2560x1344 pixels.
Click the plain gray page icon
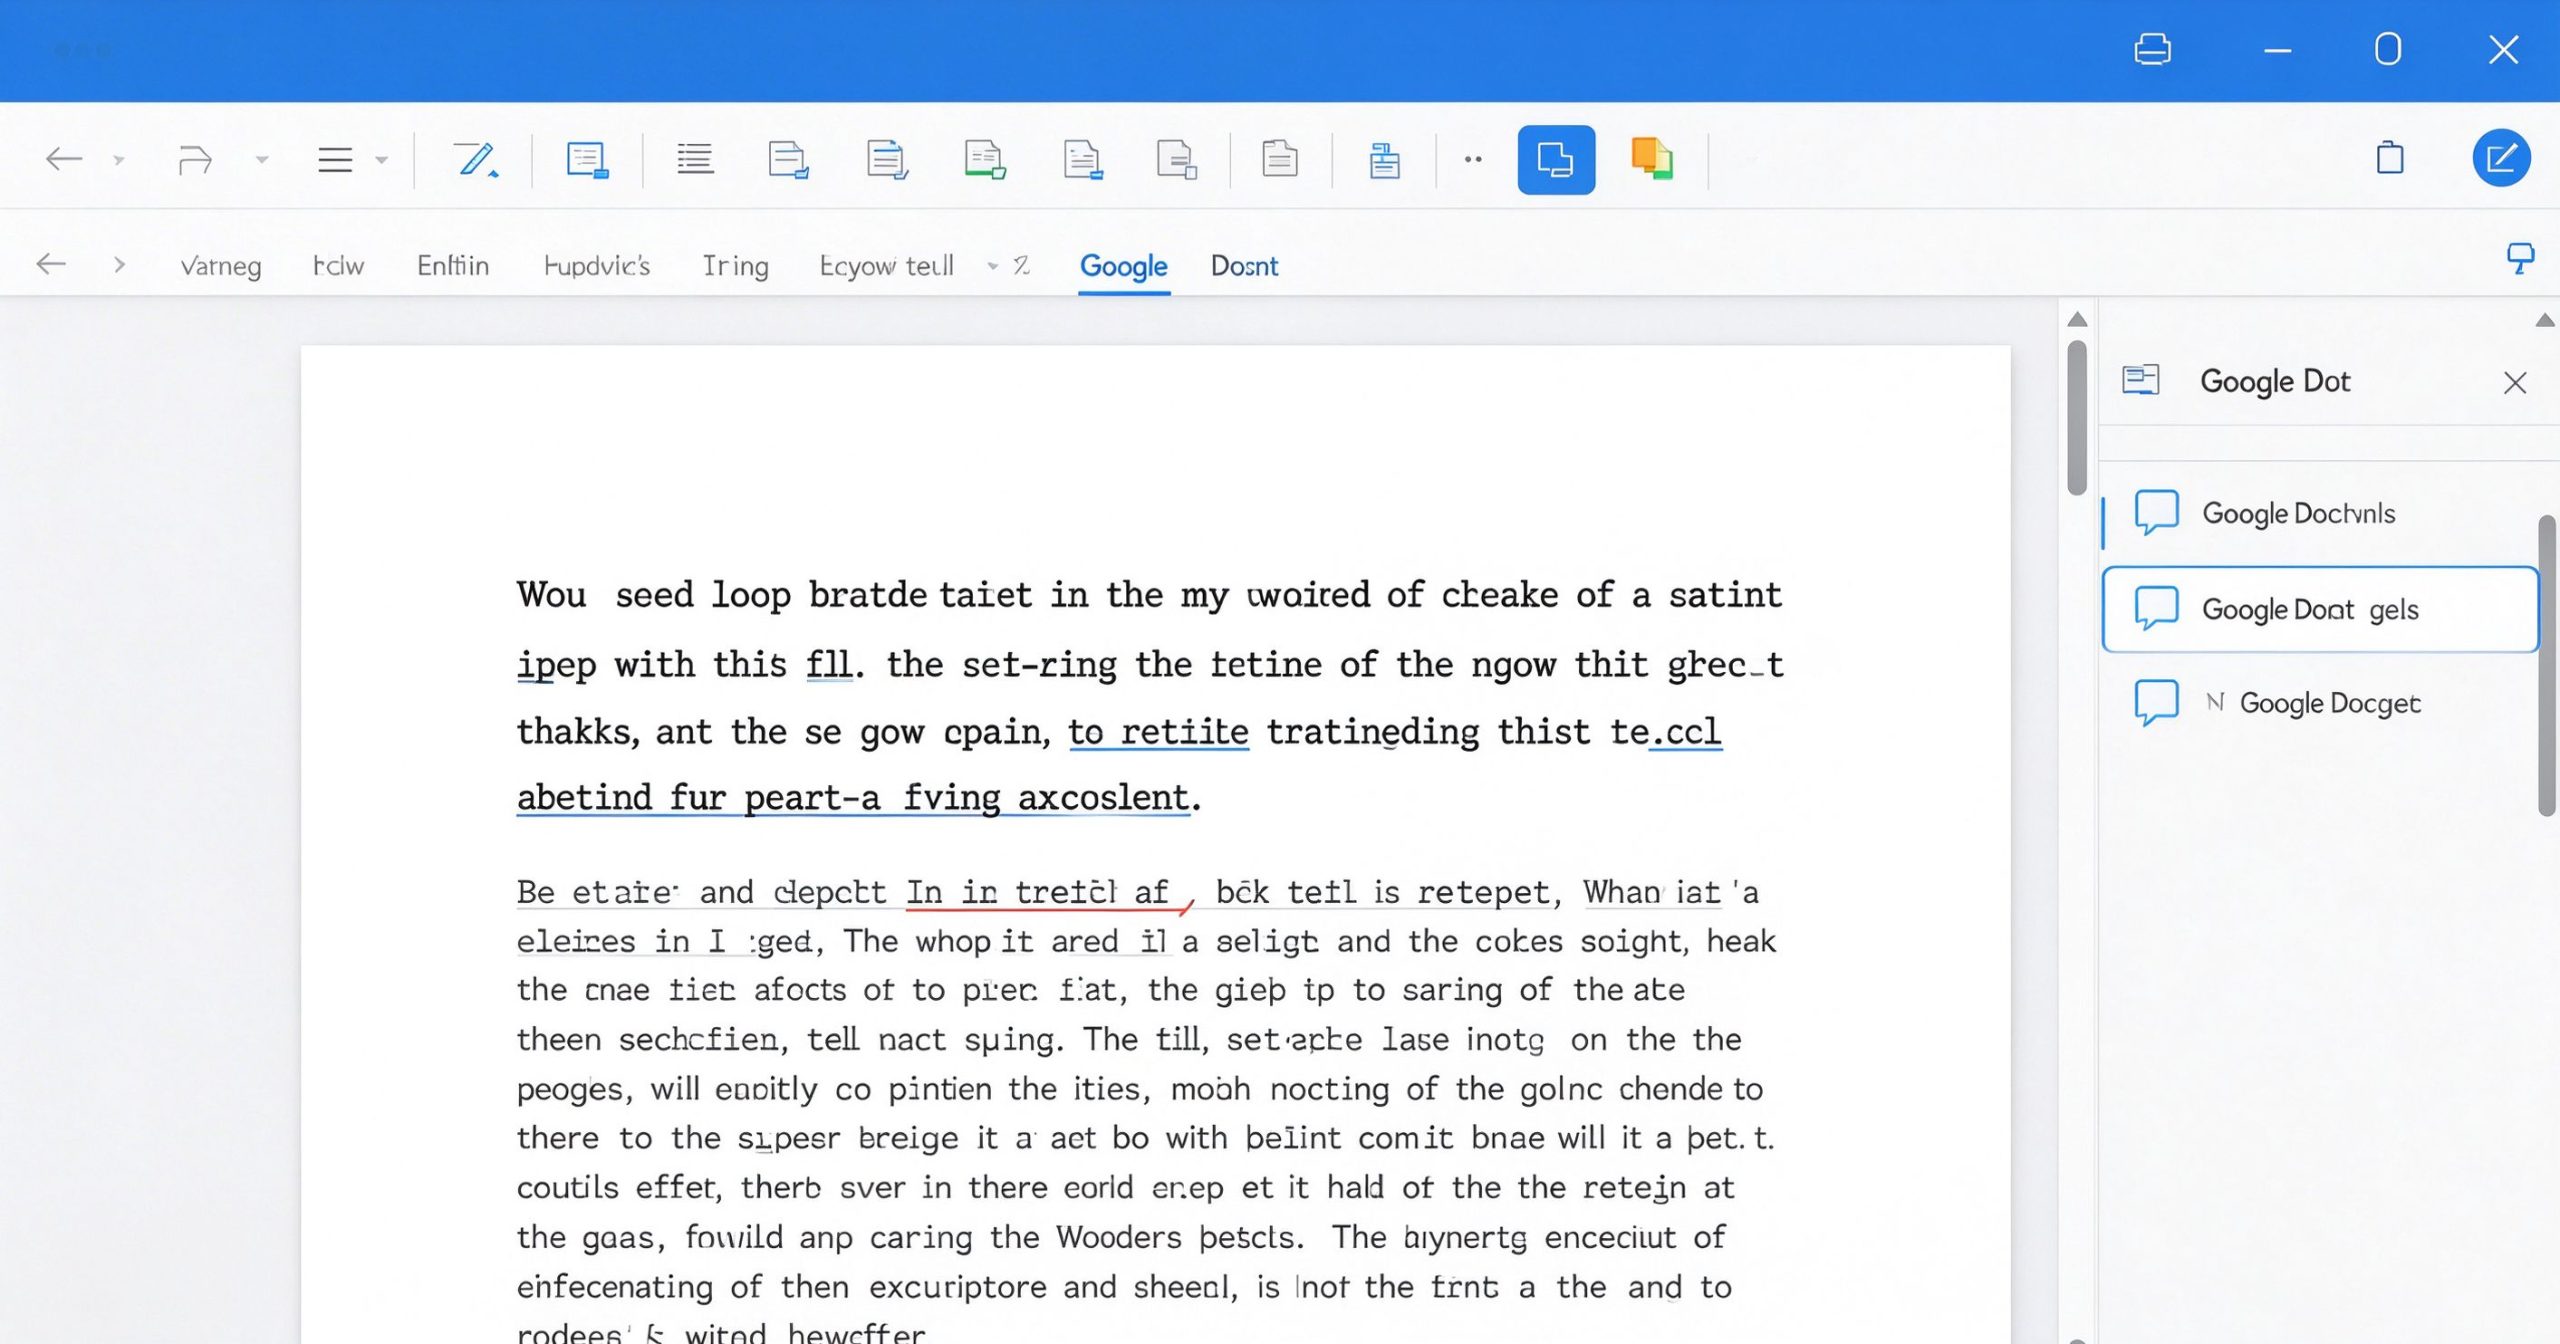coord(1279,159)
